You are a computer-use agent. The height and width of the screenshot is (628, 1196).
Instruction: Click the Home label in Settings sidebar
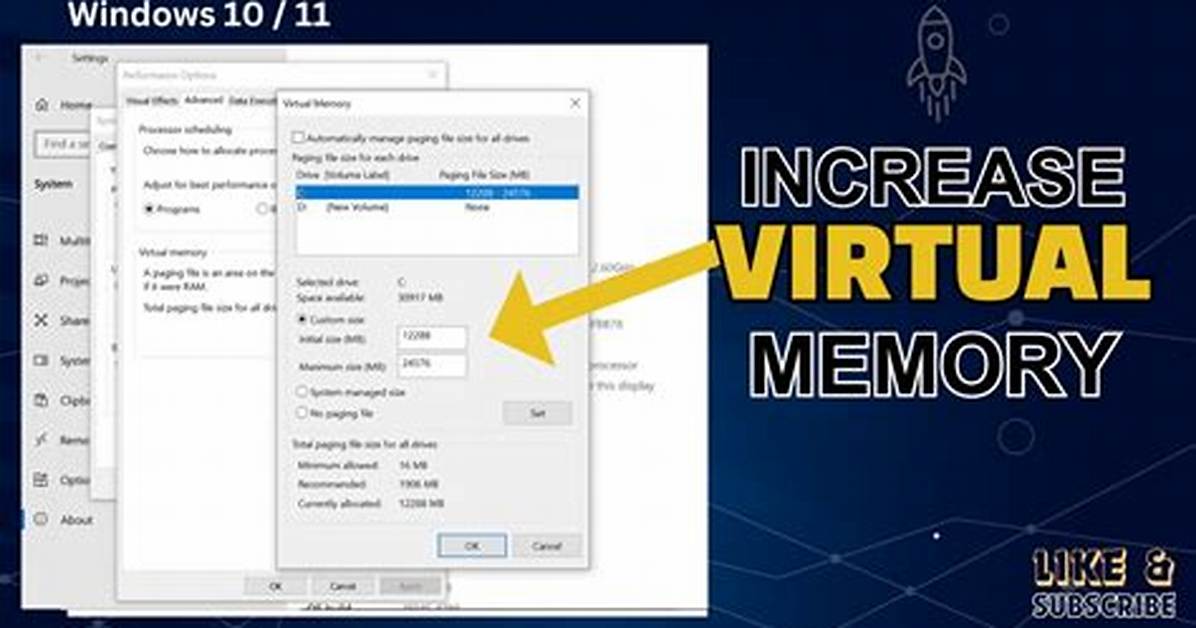coord(76,105)
